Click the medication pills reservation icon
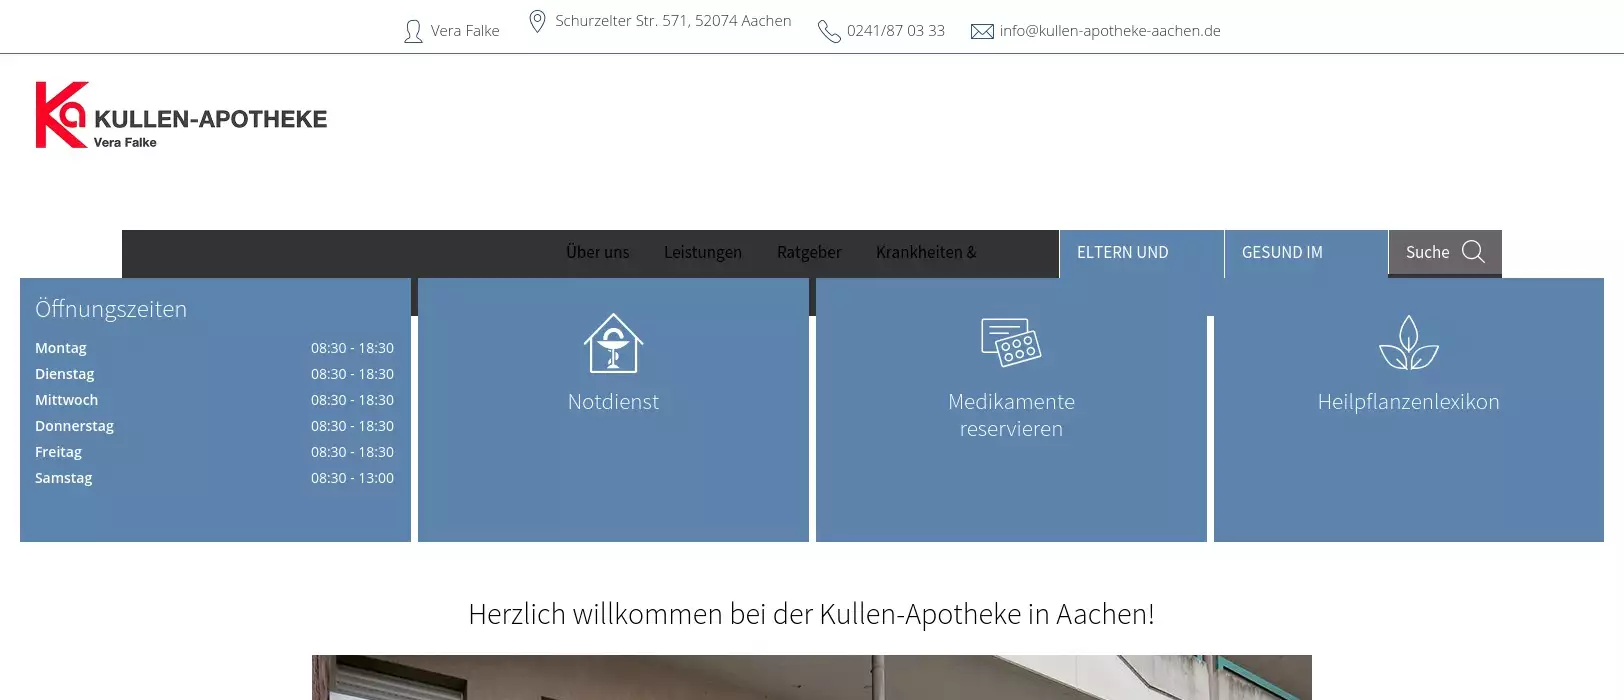 click(x=1011, y=343)
